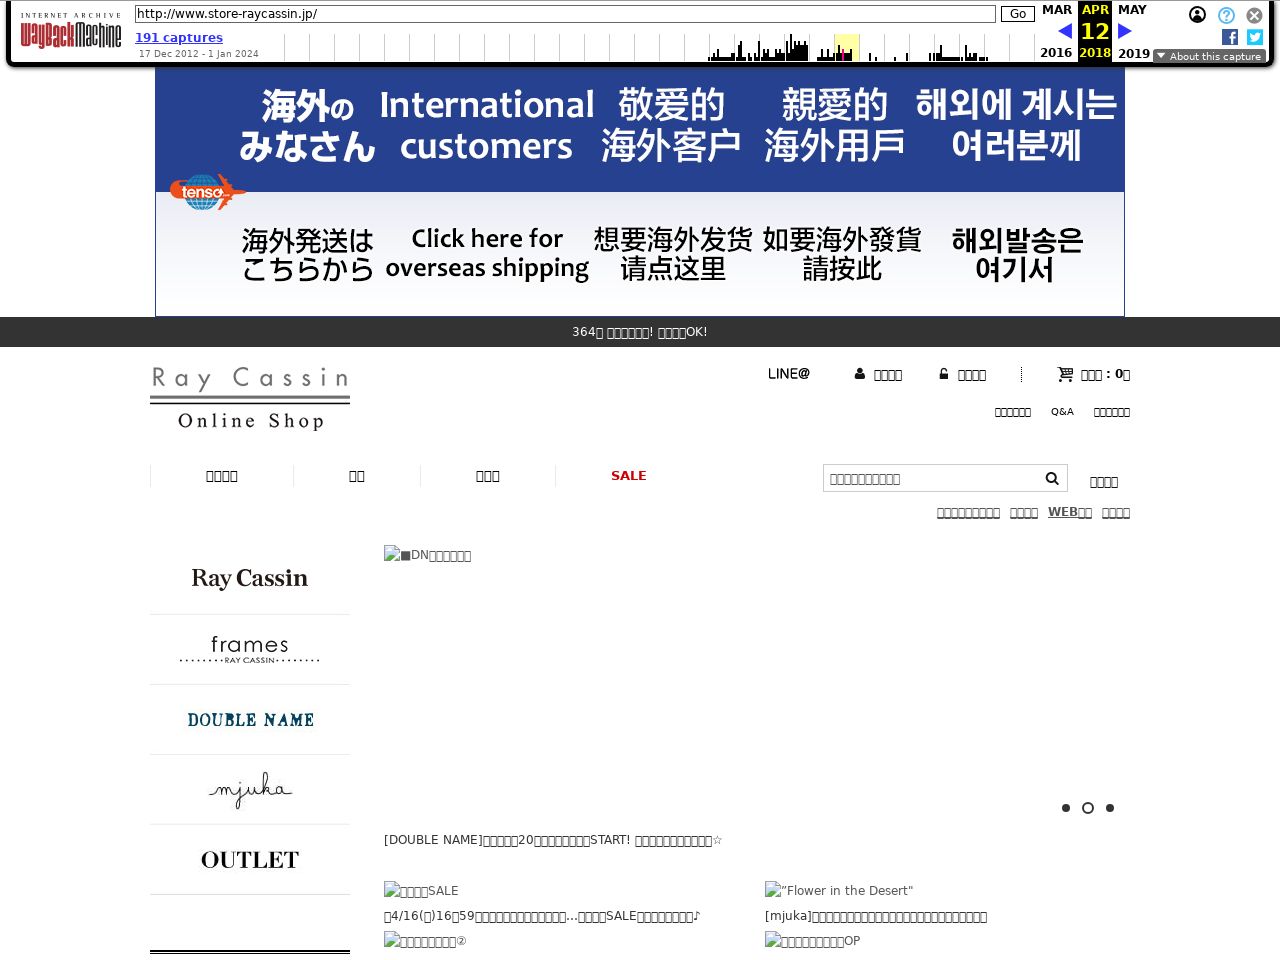
Task: Click the orange tenso logo
Action: tap(207, 192)
